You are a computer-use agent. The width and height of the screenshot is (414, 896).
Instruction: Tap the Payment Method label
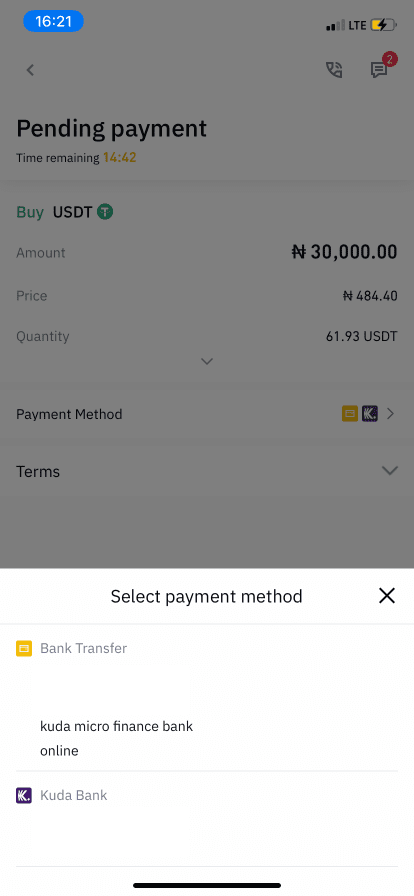[x=69, y=414]
